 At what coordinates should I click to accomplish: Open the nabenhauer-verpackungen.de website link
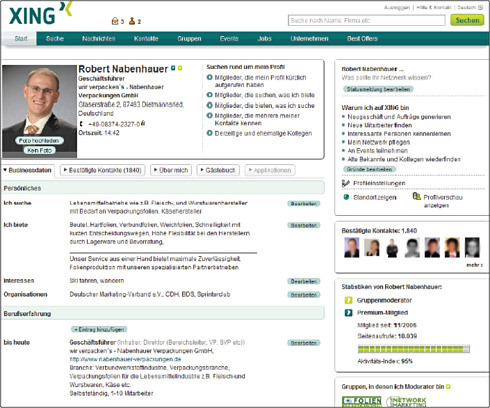pyautogui.click(x=125, y=359)
